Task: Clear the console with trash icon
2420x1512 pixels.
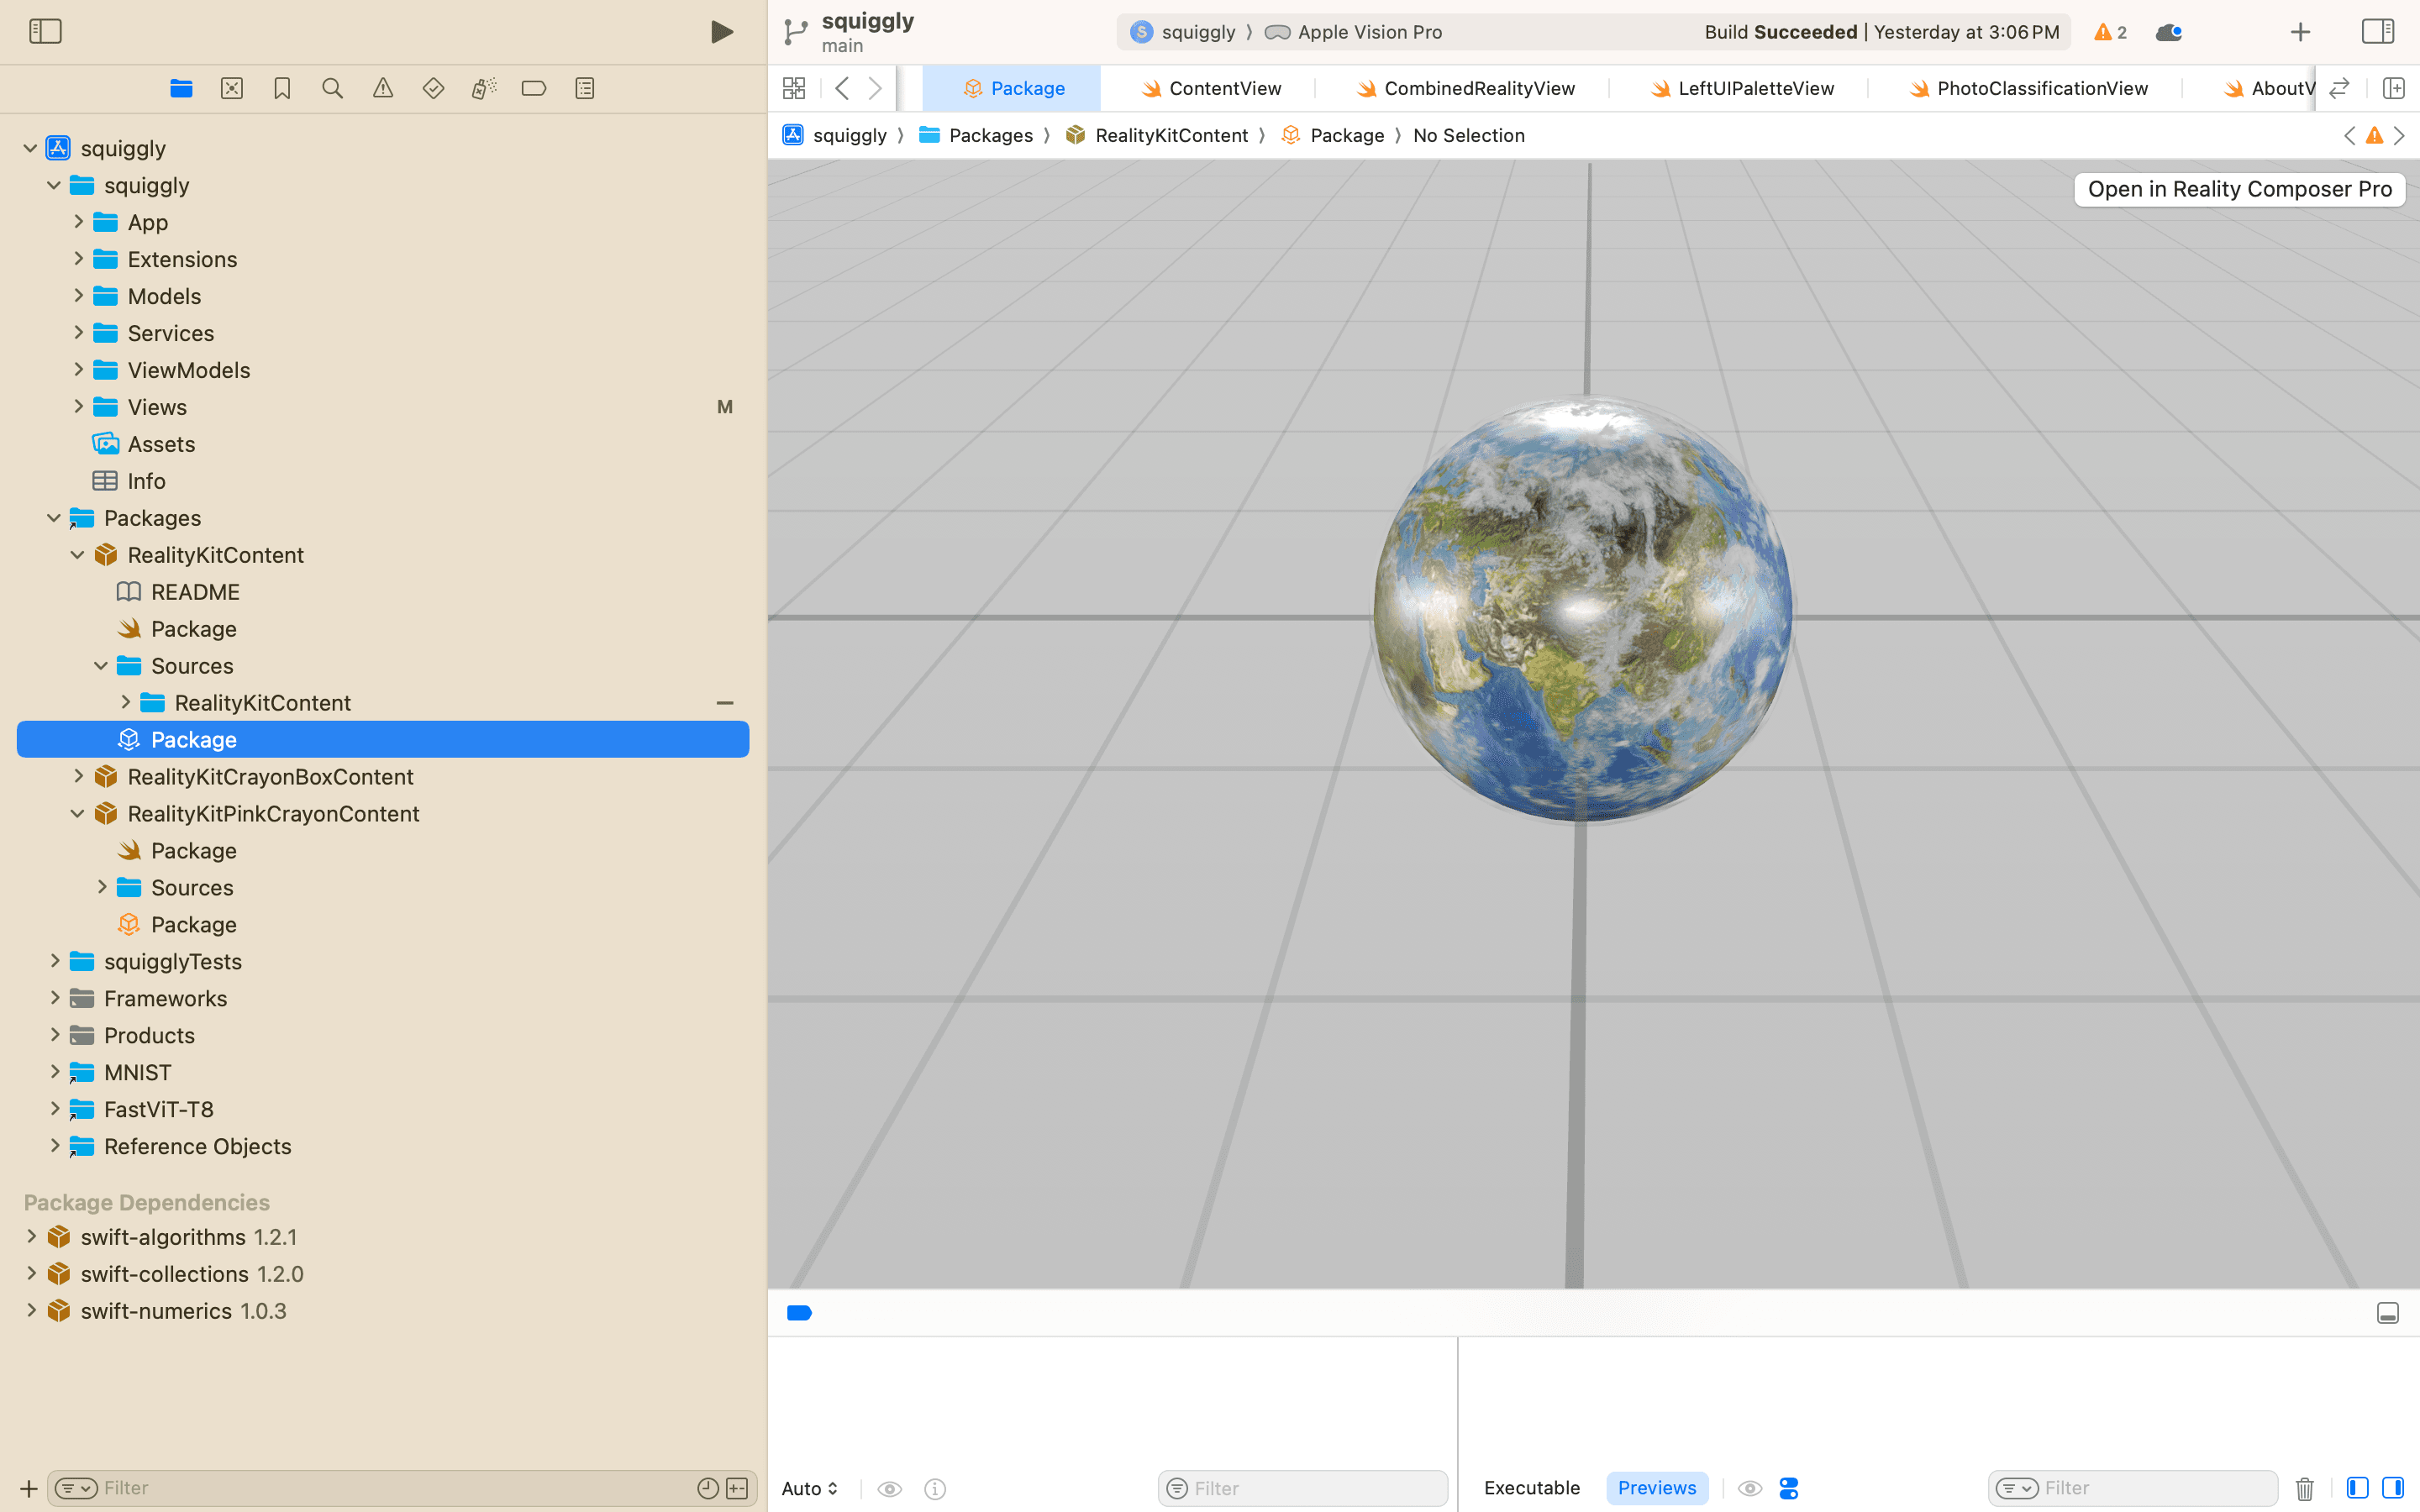Action: [x=2304, y=1488]
